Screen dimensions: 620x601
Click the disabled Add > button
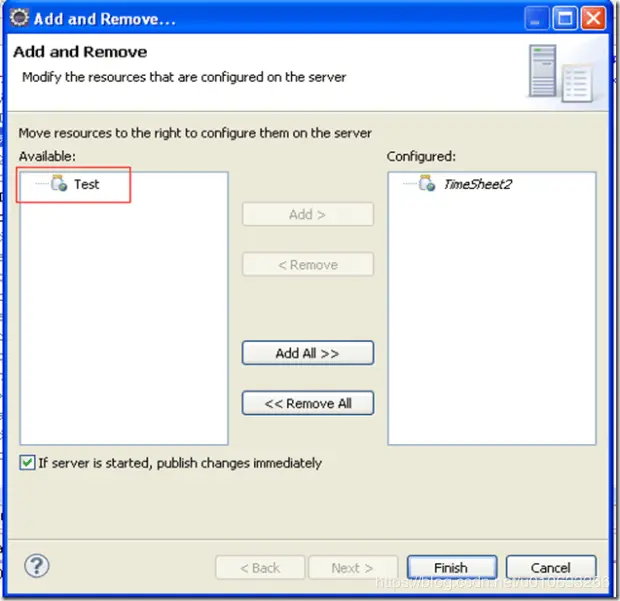click(308, 214)
